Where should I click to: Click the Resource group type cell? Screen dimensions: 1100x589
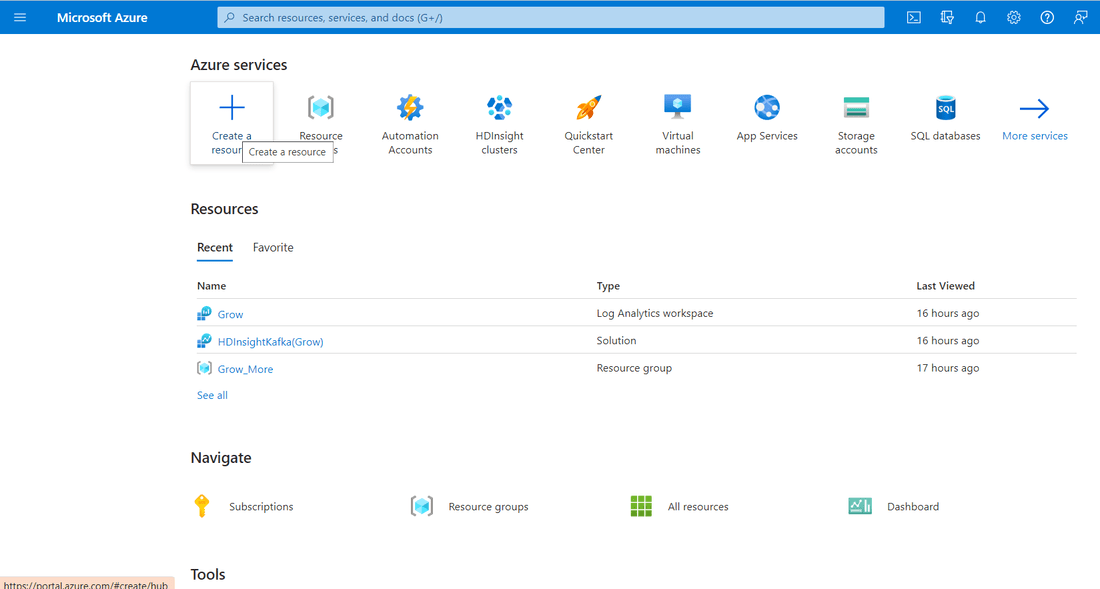point(634,368)
